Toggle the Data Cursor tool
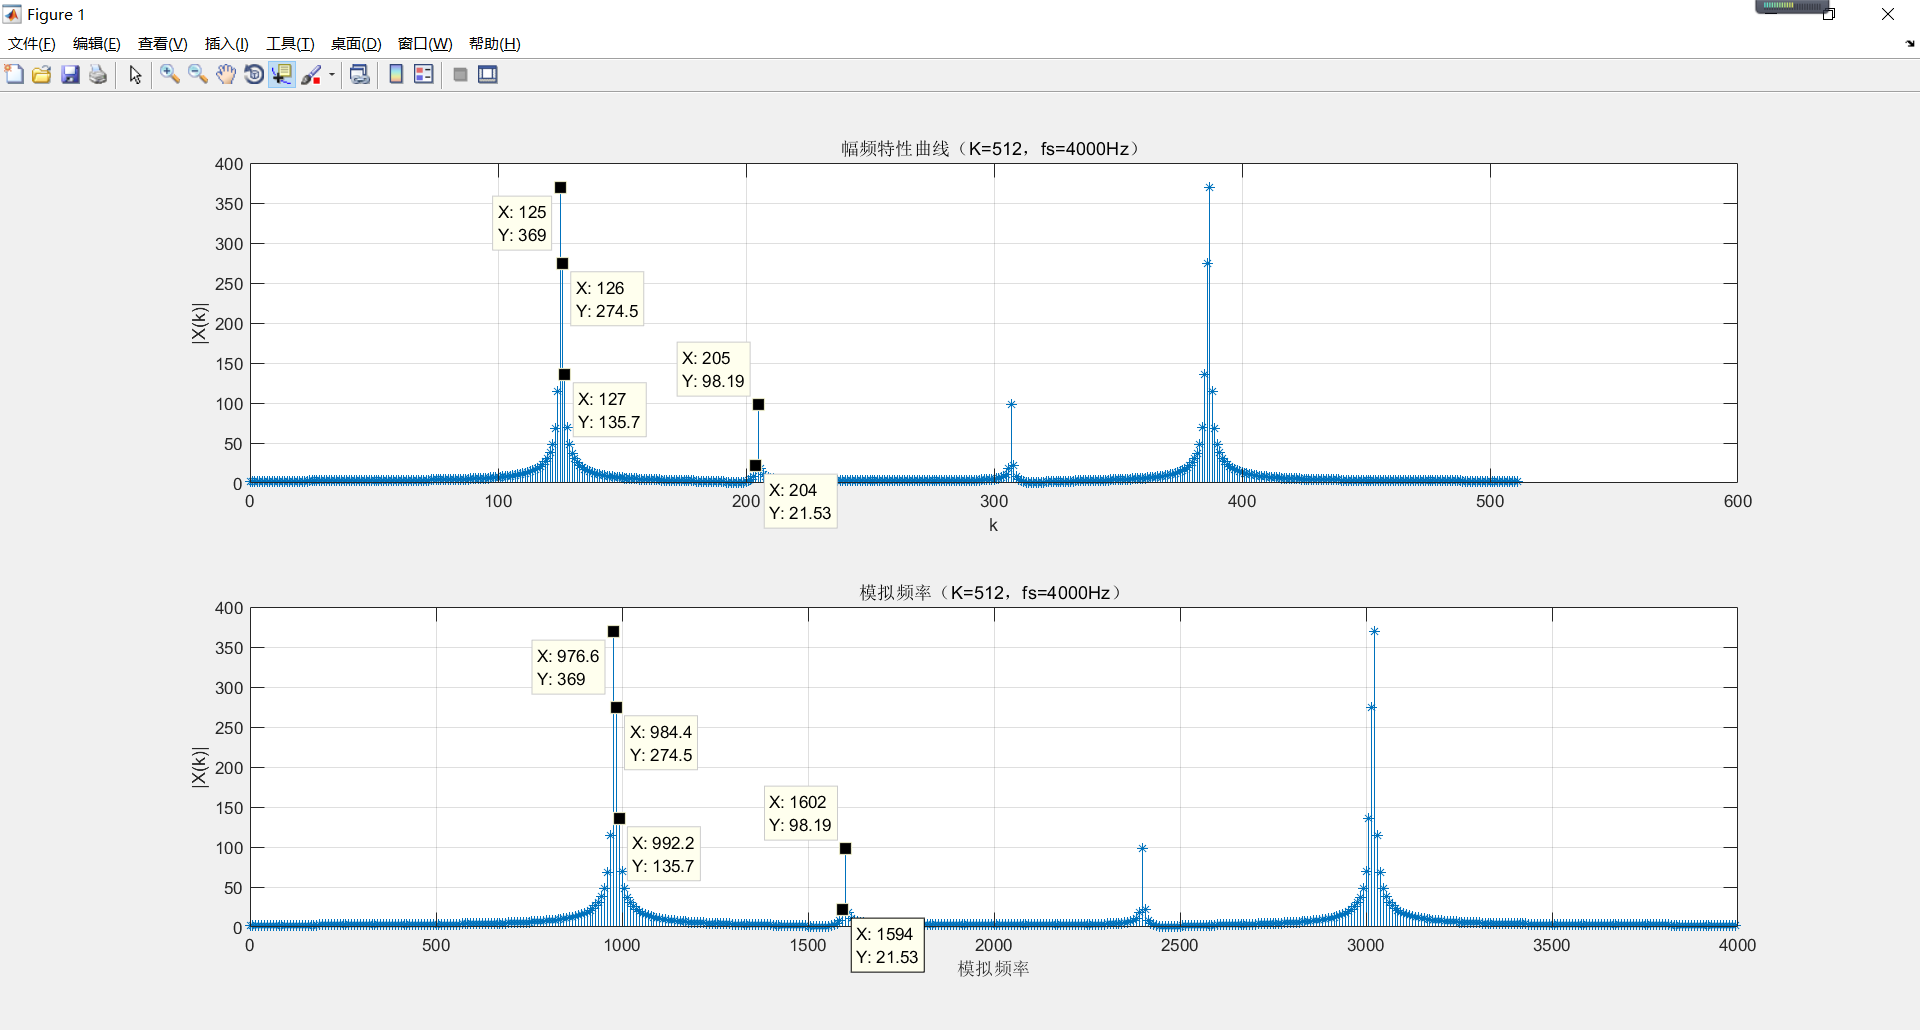The image size is (1920, 1030). pos(282,74)
